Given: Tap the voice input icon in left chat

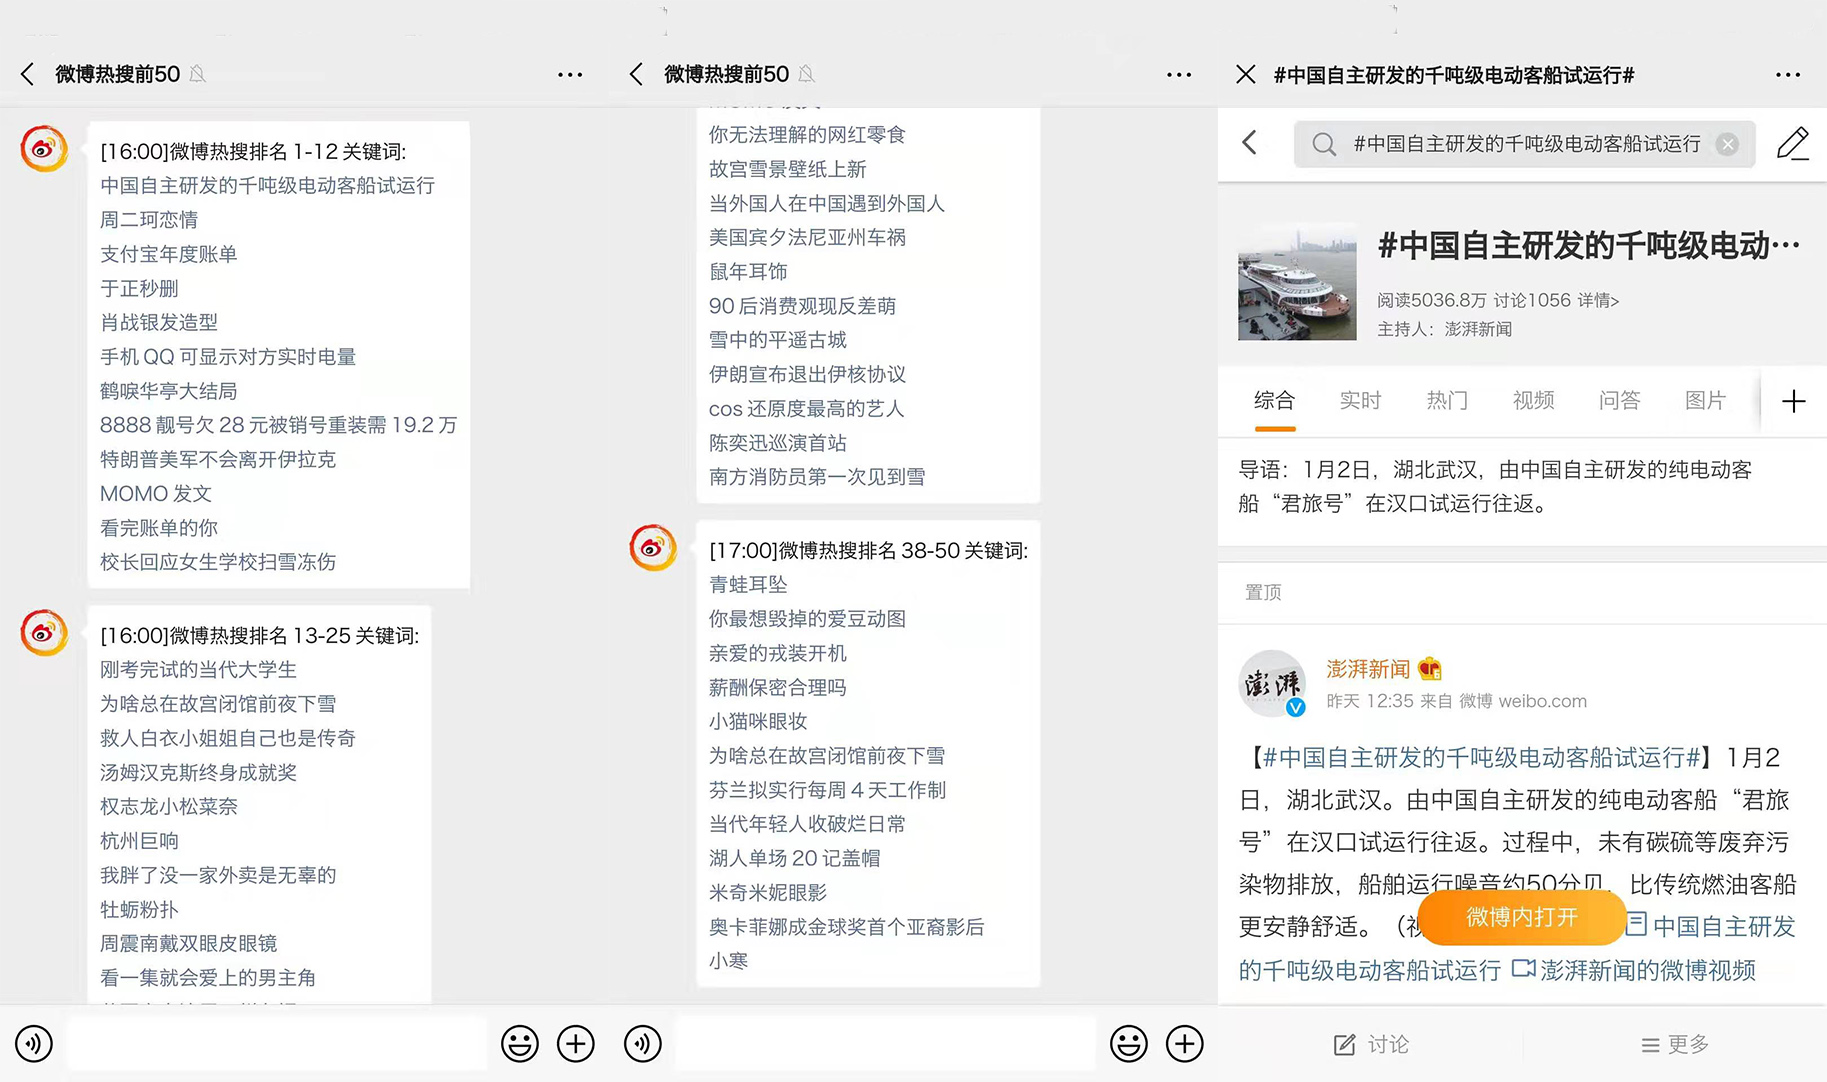Looking at the screenshot, I should tap(34, 1044).
